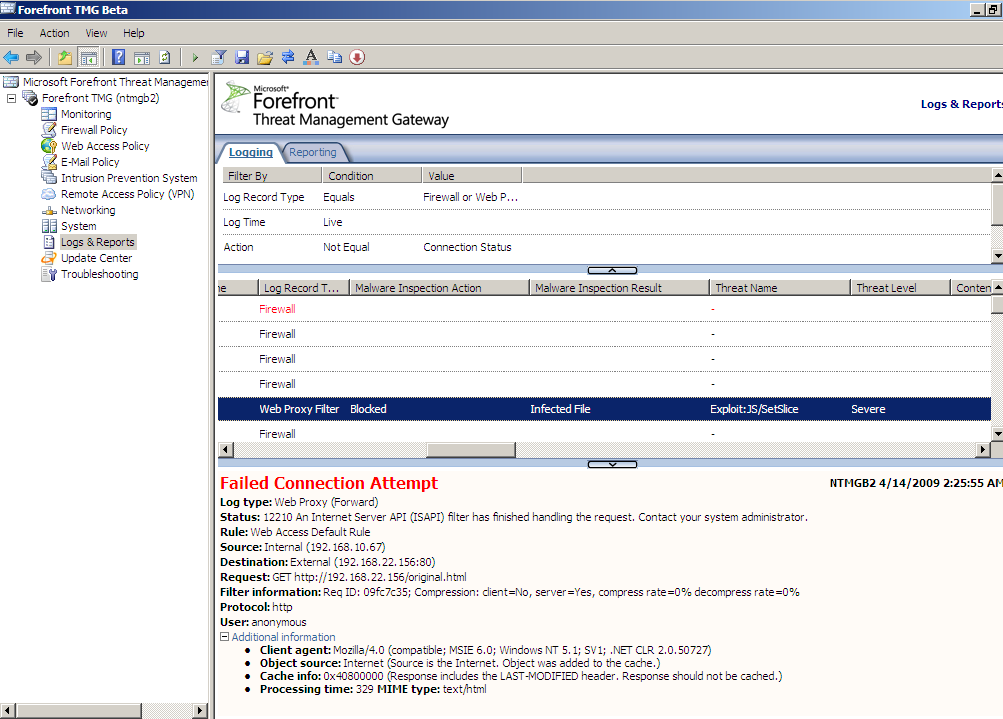Click down arrow of filter list vertical scrollbar
The image size is (1003, 719).
(x=997, y=256)
